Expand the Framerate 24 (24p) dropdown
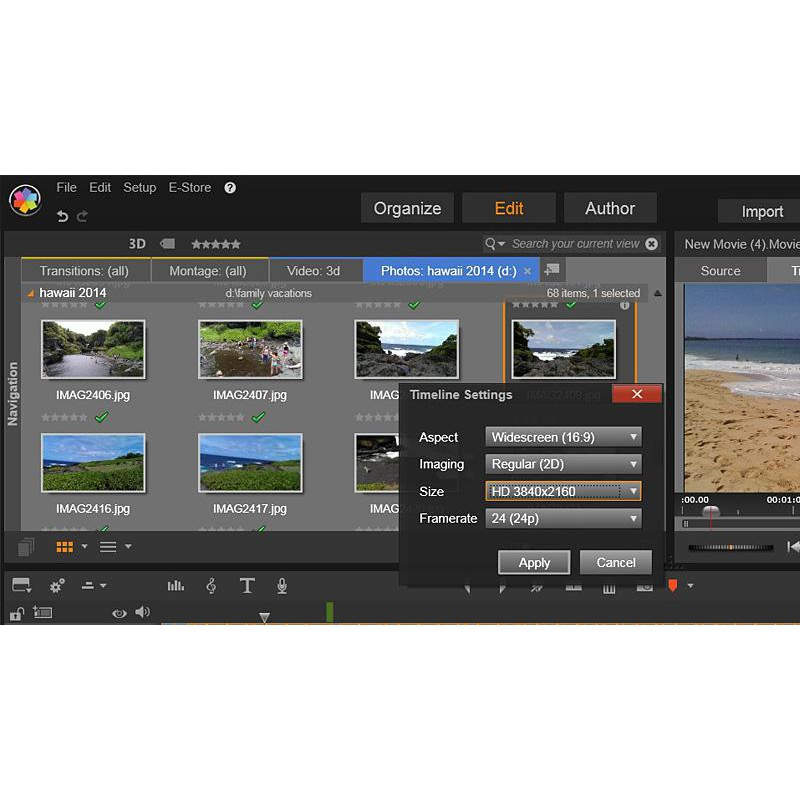800x800 pixels. (x=563, y=518)
